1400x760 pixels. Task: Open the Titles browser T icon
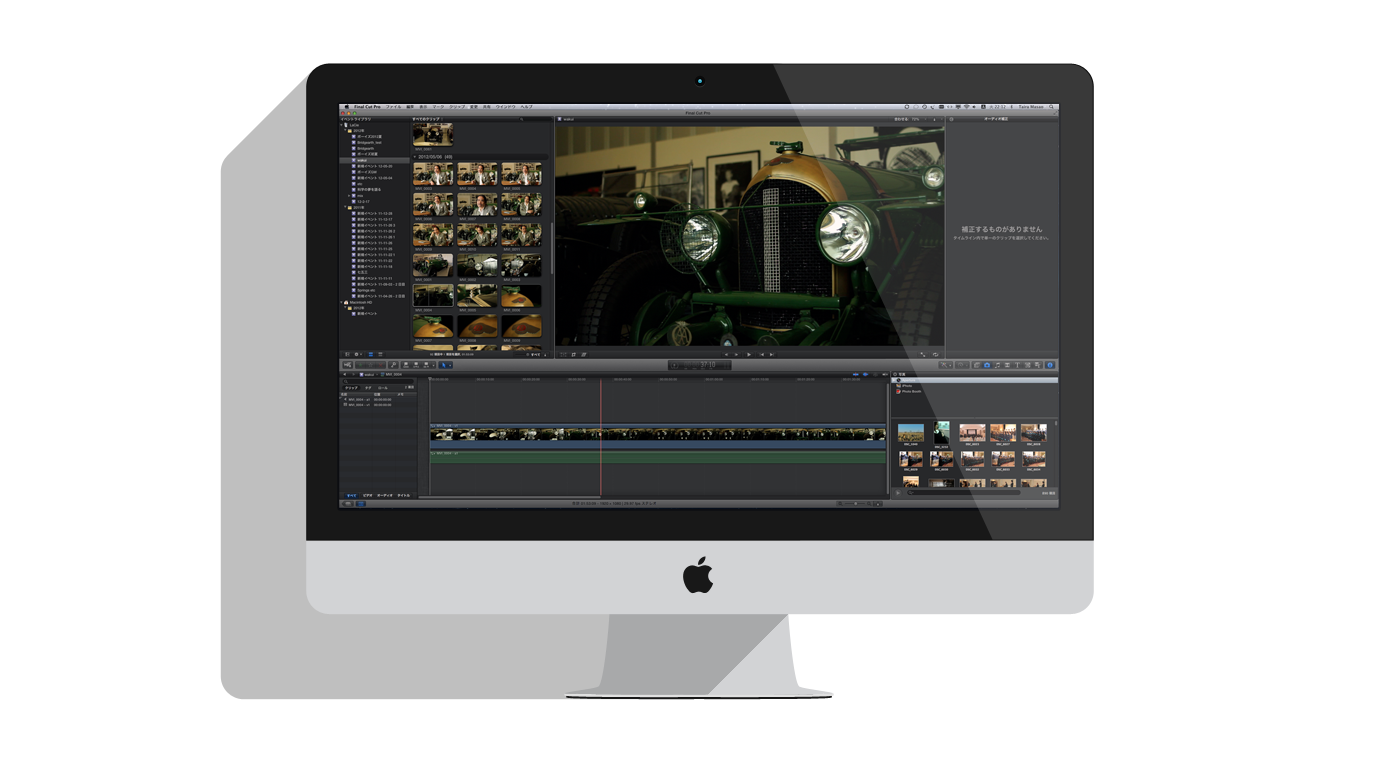tap(1016, 365)
